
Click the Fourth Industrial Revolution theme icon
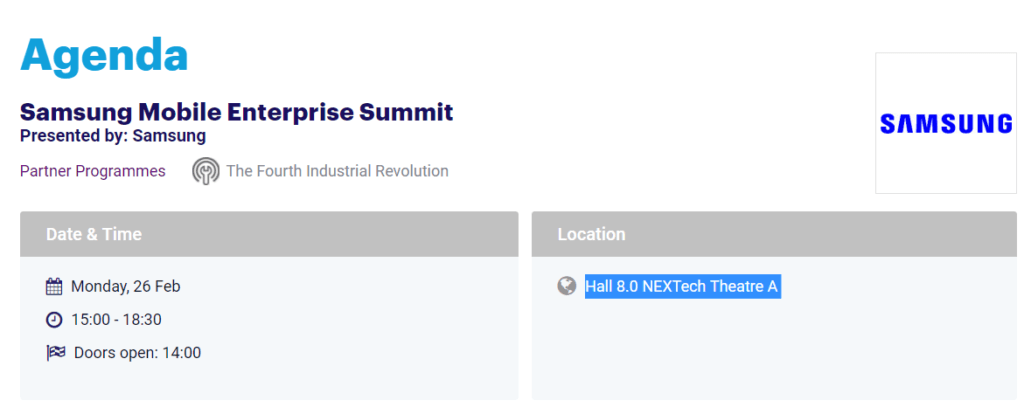205,171
